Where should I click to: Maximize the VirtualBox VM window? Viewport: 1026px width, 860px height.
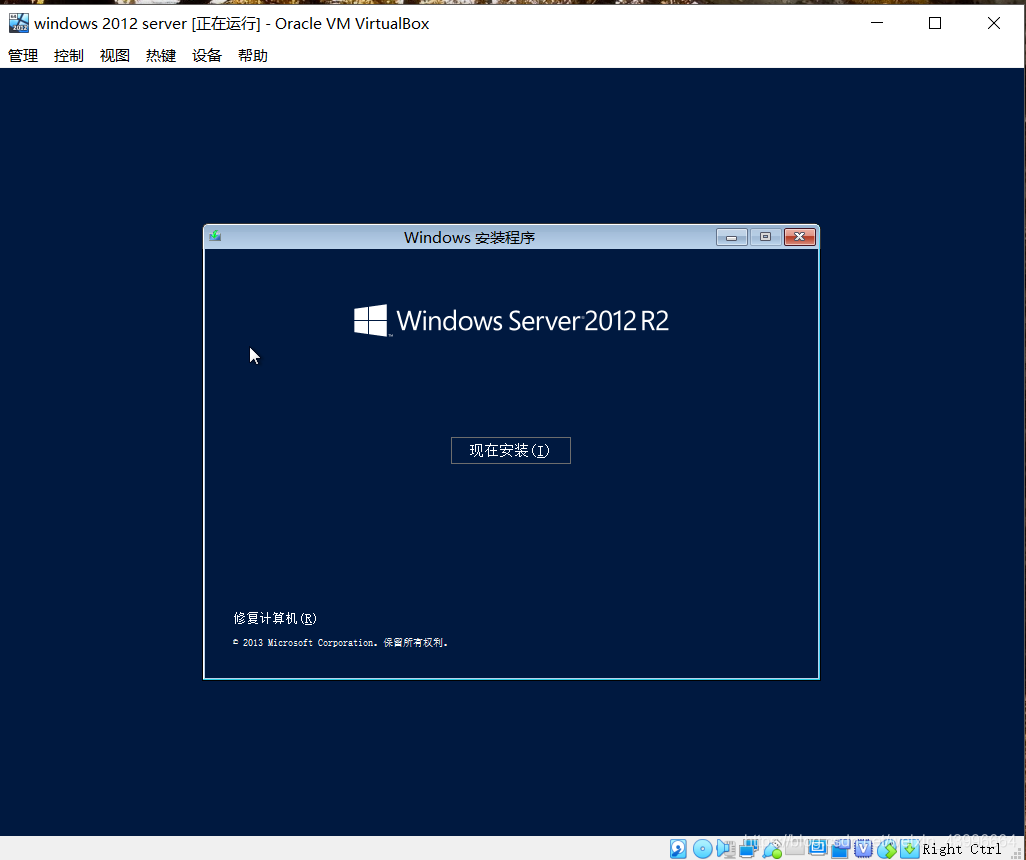(935, 23)
